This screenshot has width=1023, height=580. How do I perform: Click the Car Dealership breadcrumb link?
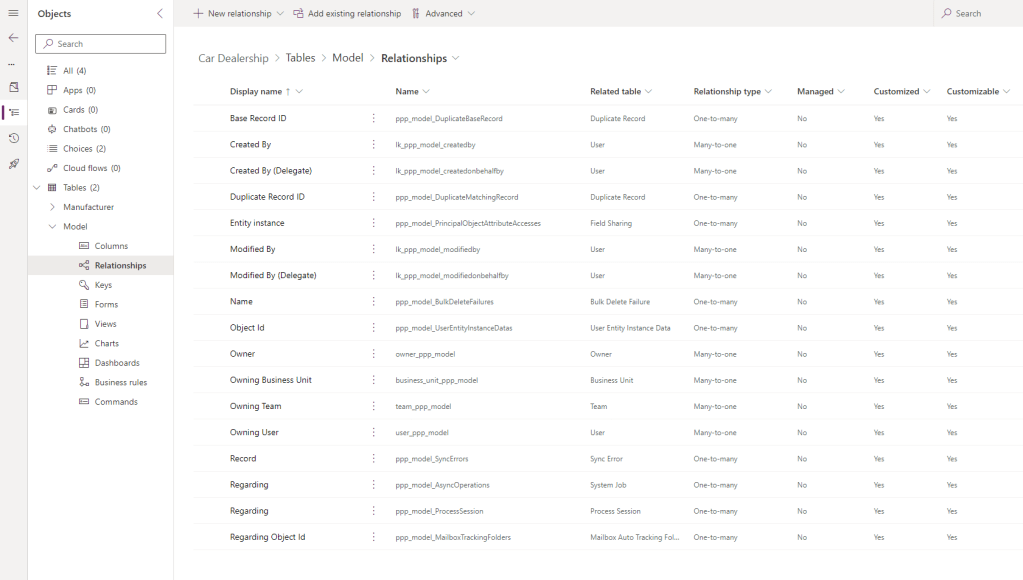(233, 58)
